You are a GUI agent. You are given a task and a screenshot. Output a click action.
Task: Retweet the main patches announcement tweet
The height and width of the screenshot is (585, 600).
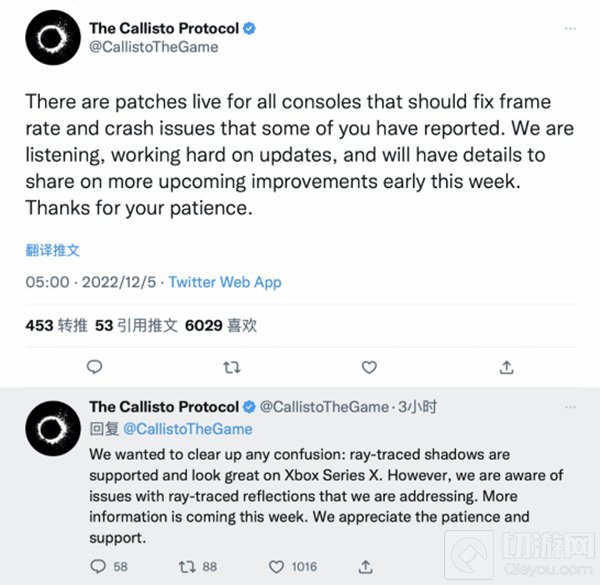pyautogui.click(x=232, y=367)
